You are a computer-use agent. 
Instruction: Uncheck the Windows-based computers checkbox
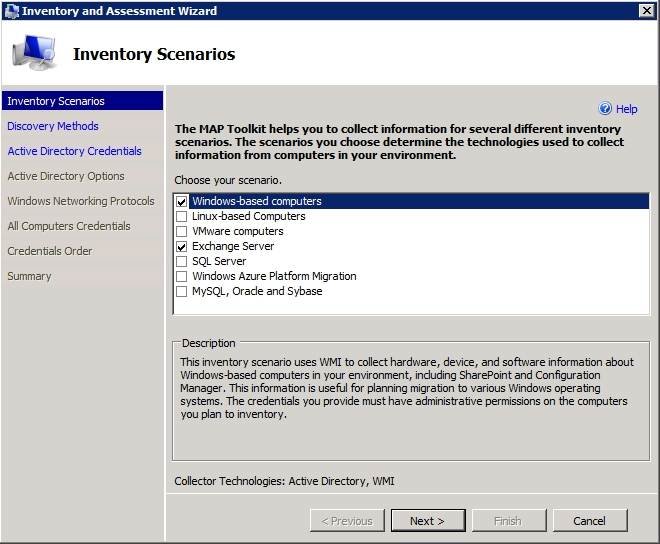coord(181,202)
